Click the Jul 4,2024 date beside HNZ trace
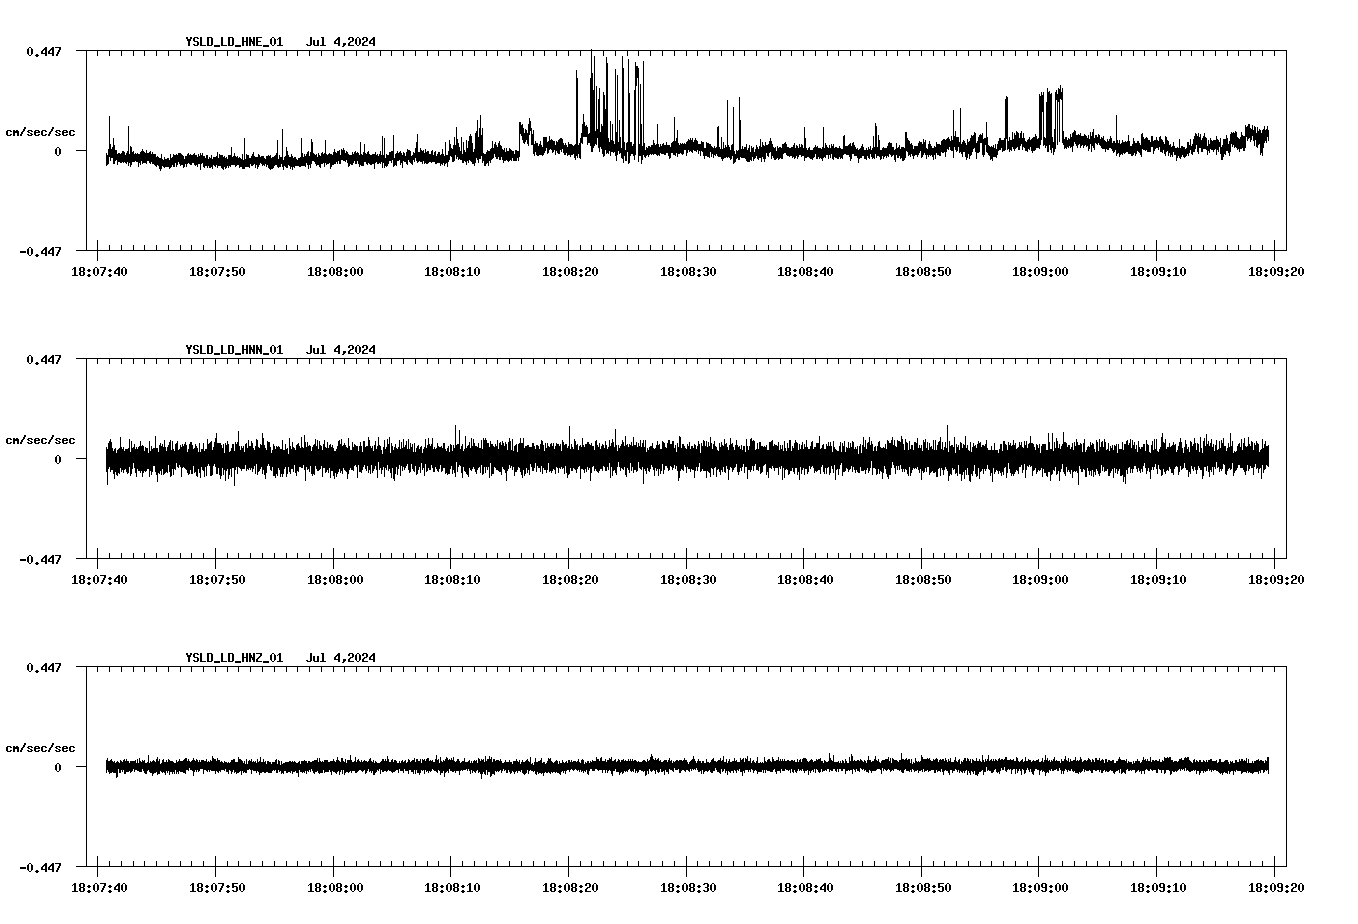Image resolution: width=1358 pixels, height=924 pixels. [x=343, y=657]
